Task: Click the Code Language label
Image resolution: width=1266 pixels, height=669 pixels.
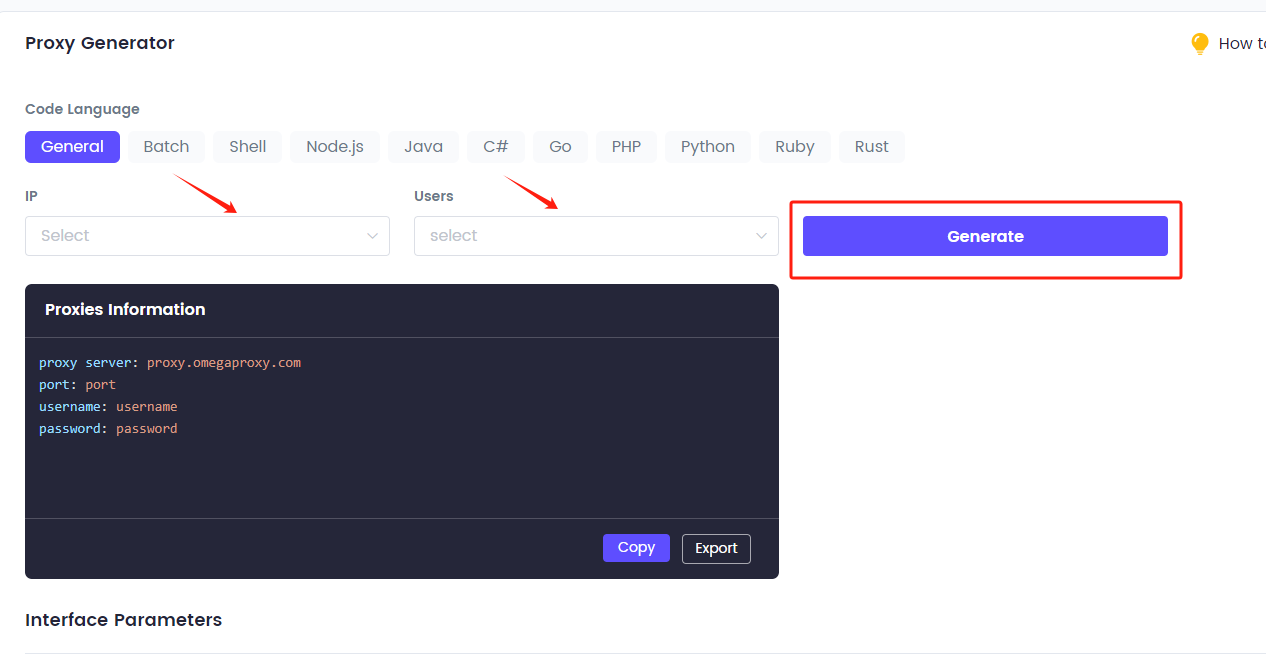Action: [82, 109]
